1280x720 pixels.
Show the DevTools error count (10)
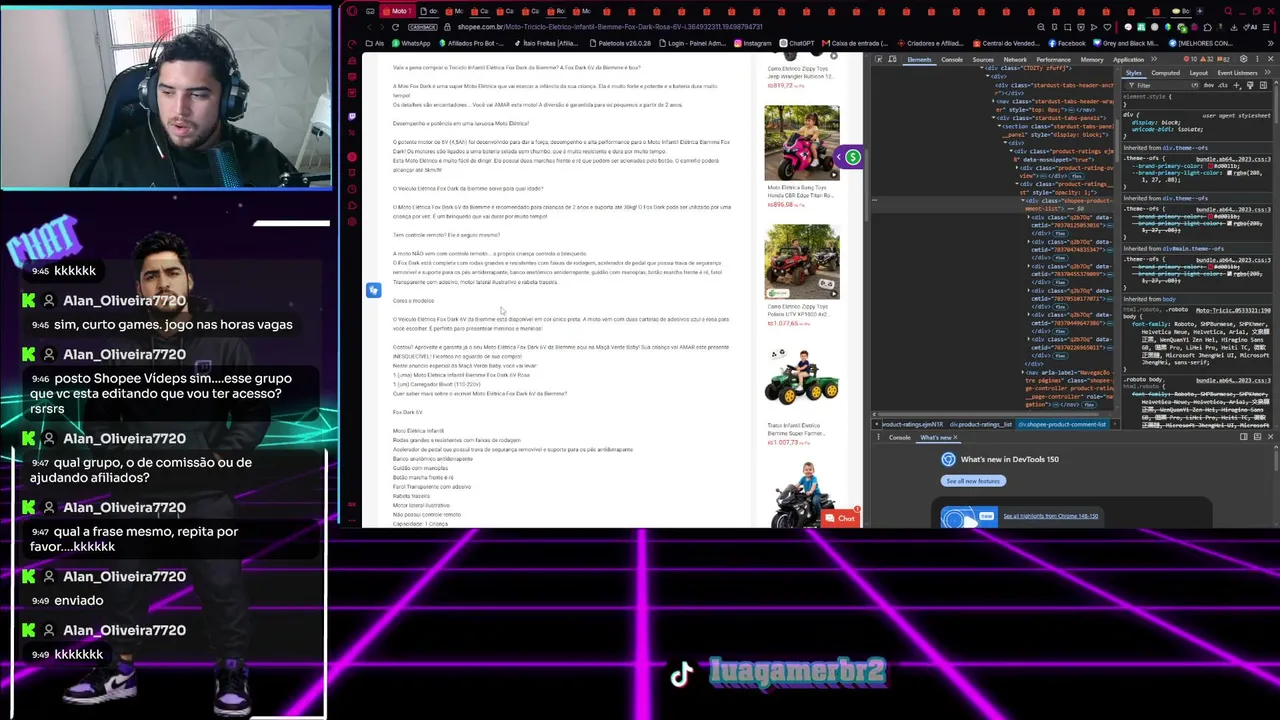point(1190,60)
